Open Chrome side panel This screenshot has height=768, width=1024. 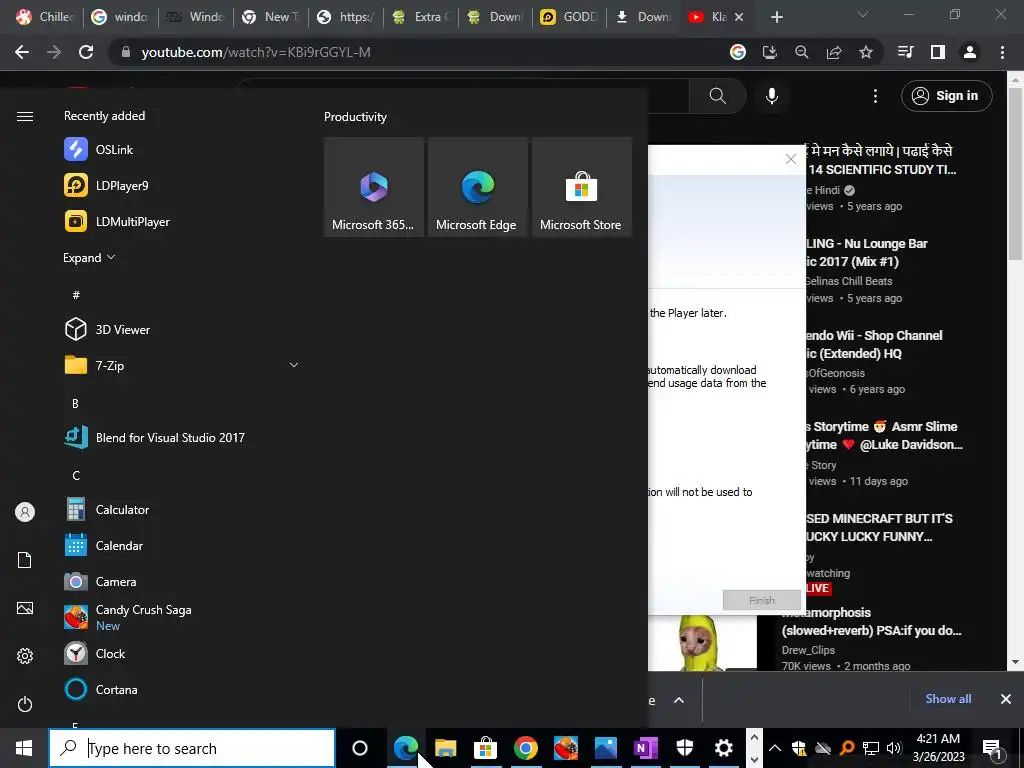click(938, 52)
